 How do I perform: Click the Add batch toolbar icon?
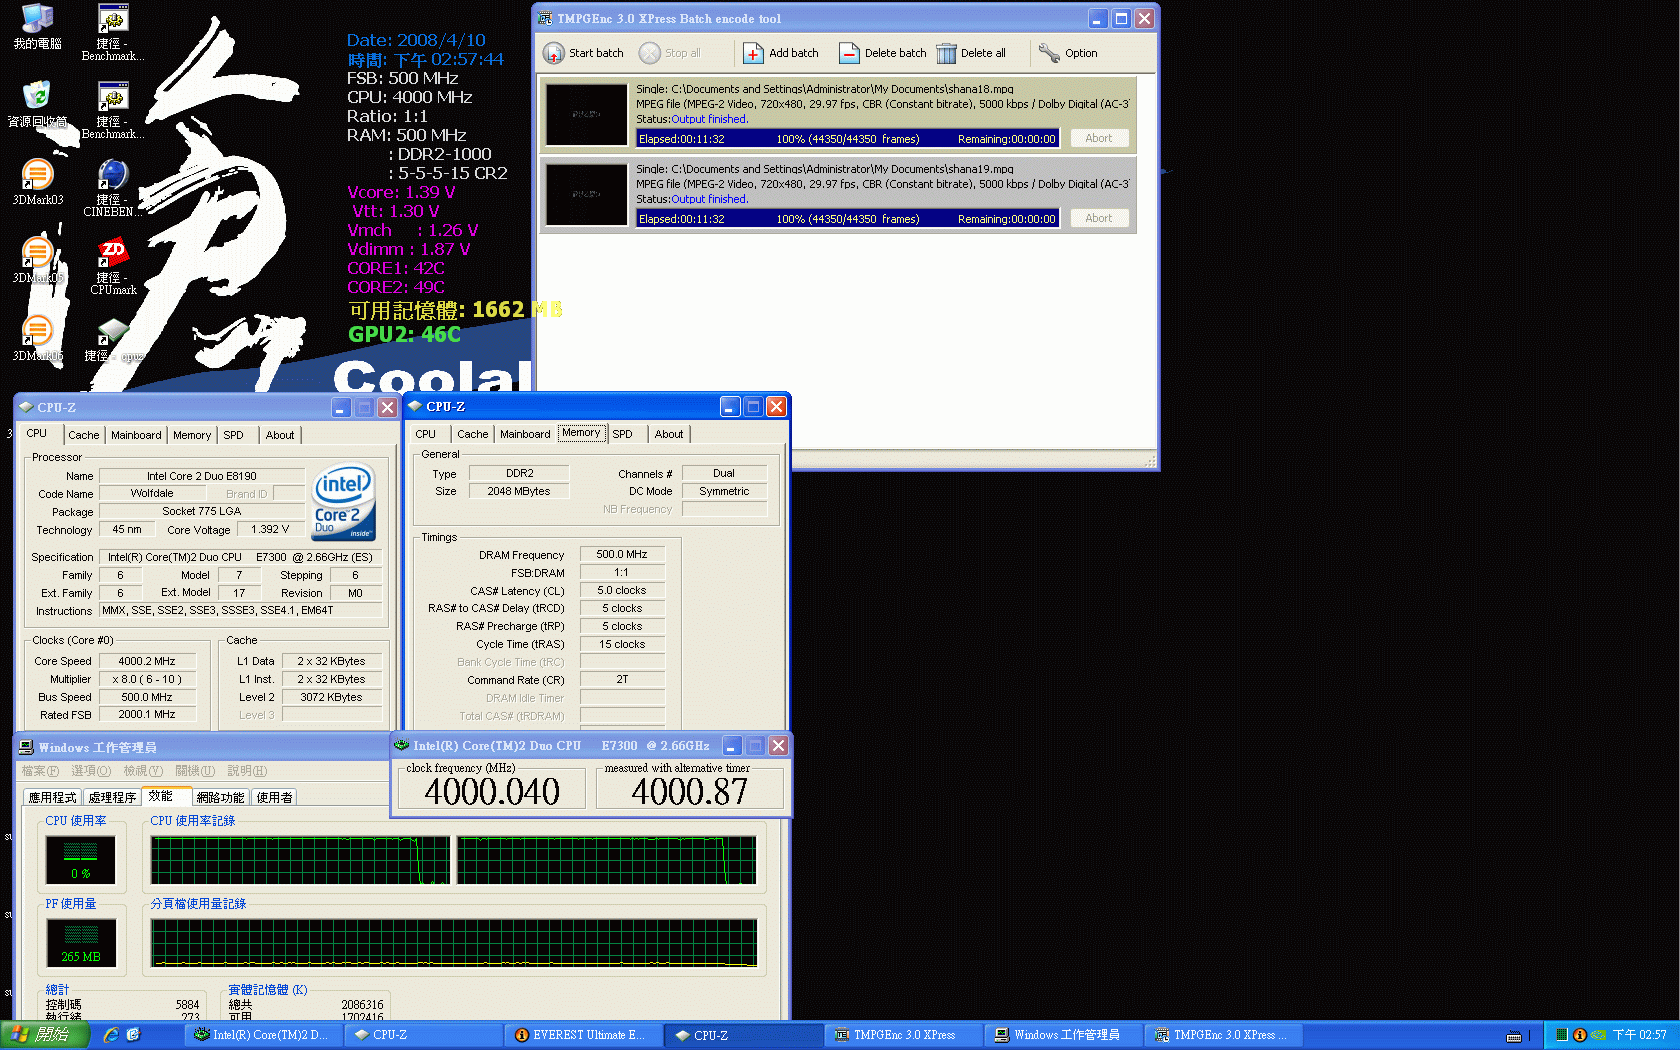pyautogui.click(x=753, y=53)
